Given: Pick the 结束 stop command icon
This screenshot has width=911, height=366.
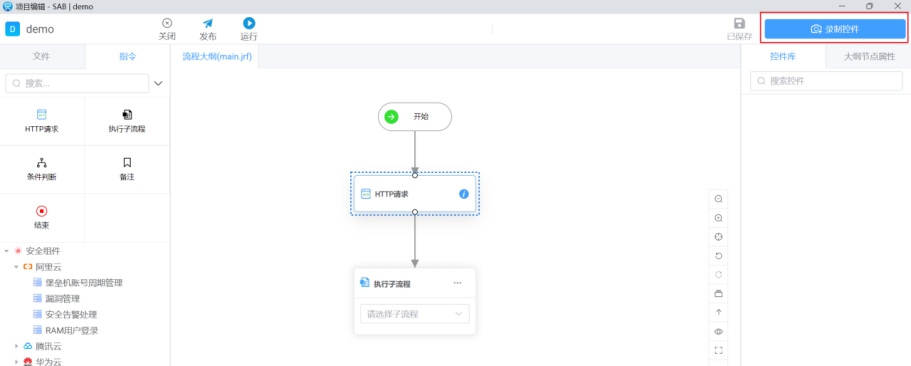Looking at the screenshot, I should coord(42,211).
